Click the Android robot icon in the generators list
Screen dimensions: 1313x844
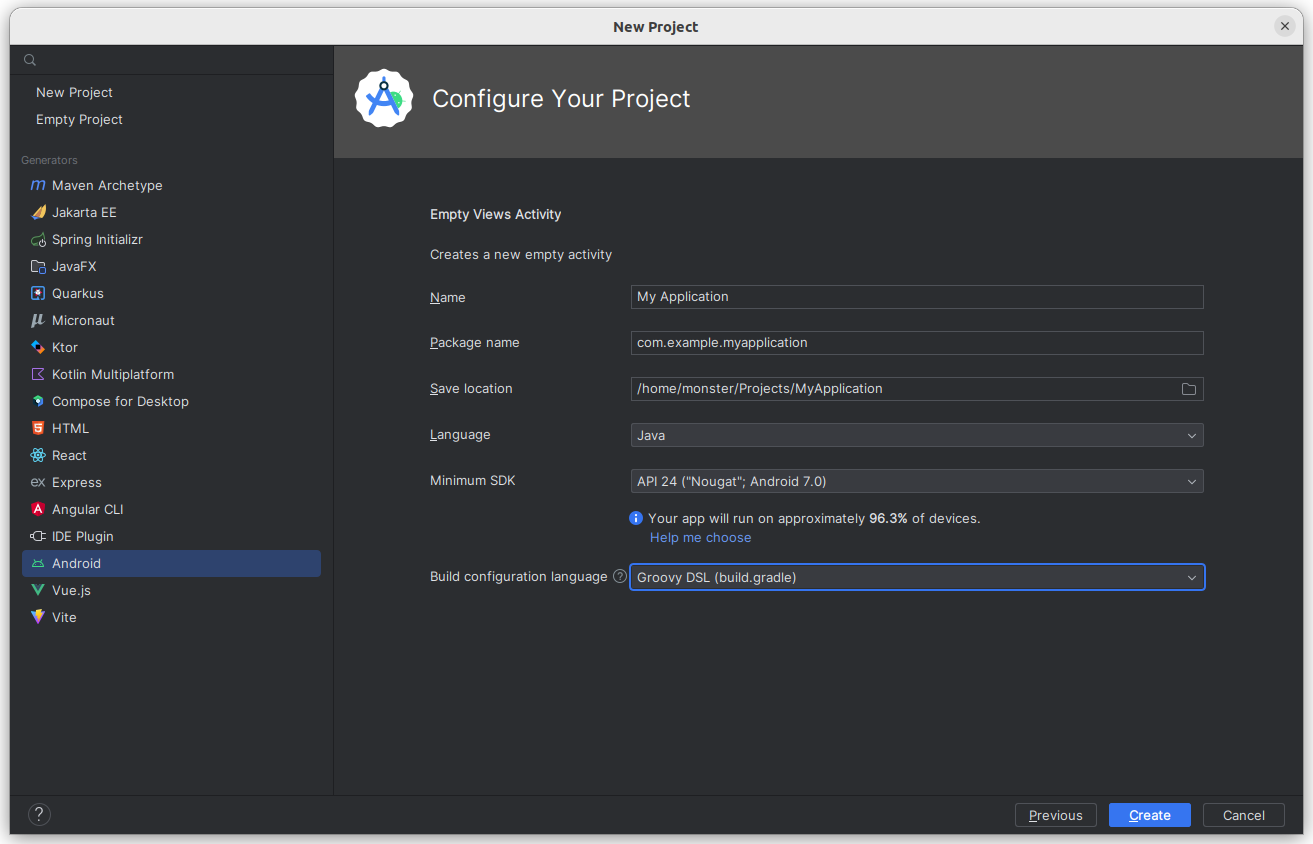[38, 563]
